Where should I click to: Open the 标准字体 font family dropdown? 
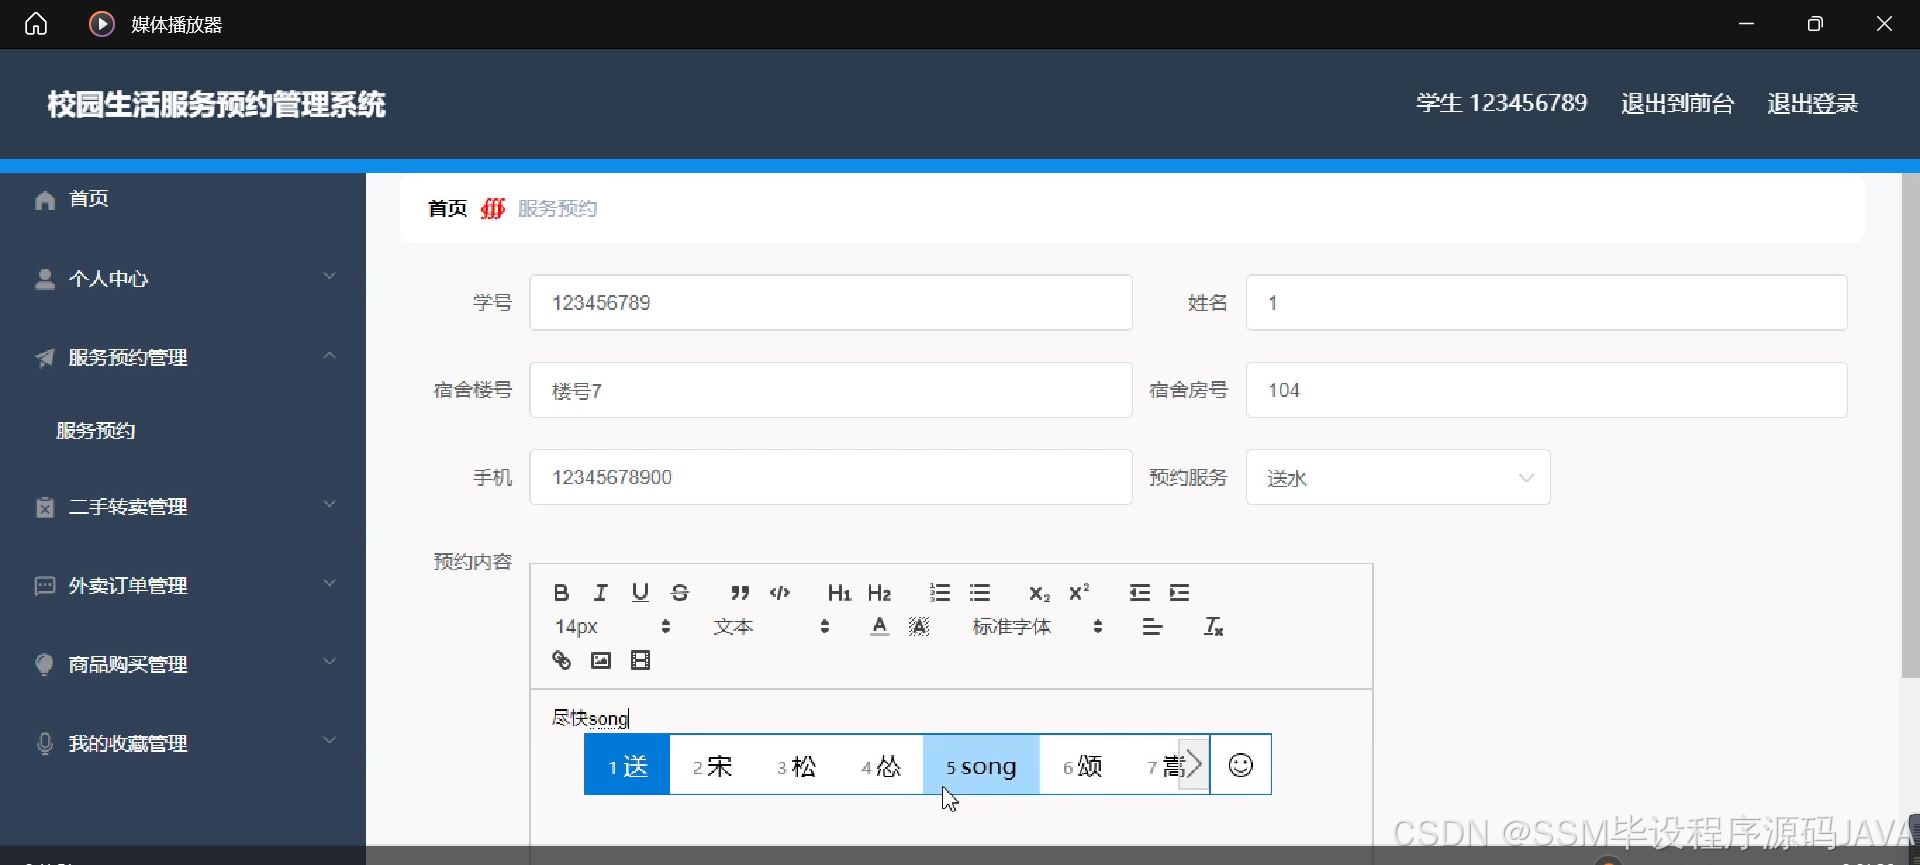[x=1038, y=627]
